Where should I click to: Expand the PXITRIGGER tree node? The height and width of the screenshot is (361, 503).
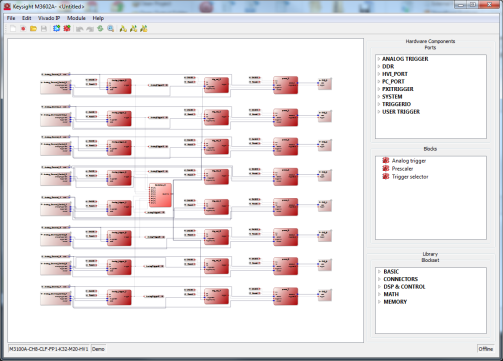point(379,89)
